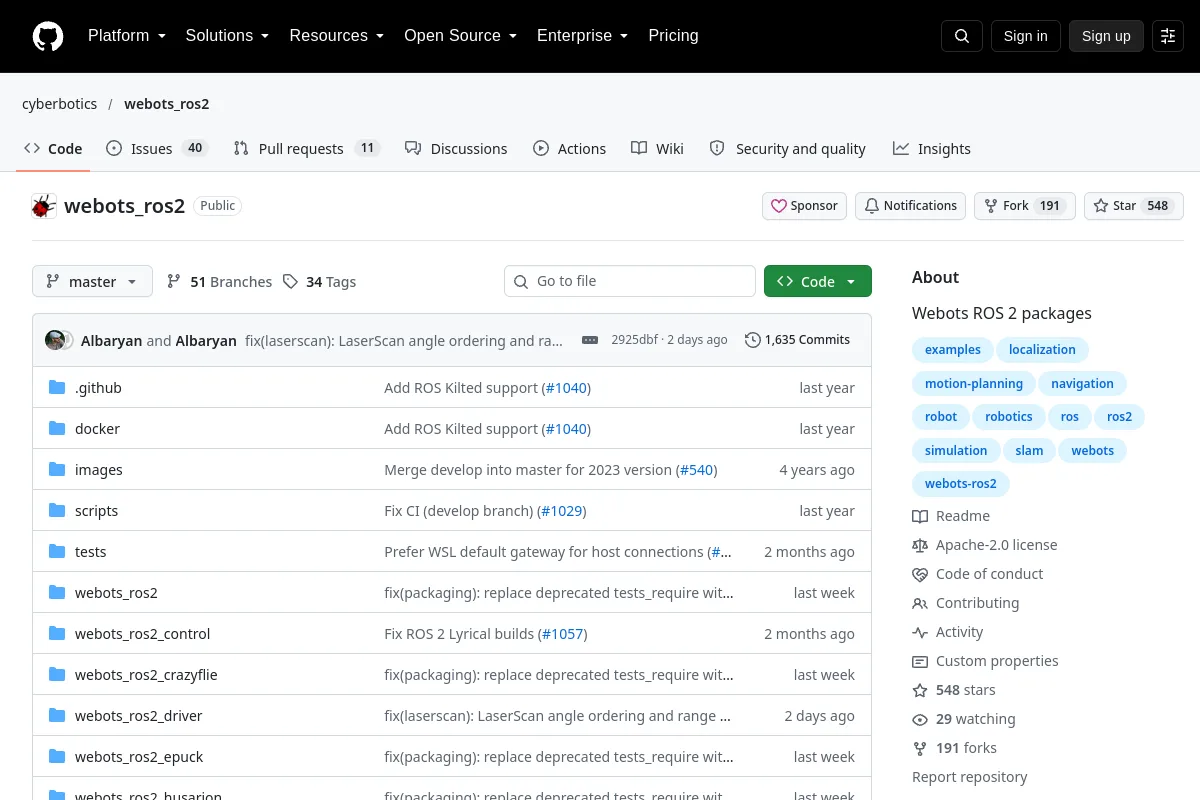View 29 watching link
The width and height of the screenshot is (1200, 800).
pos(964,719)
